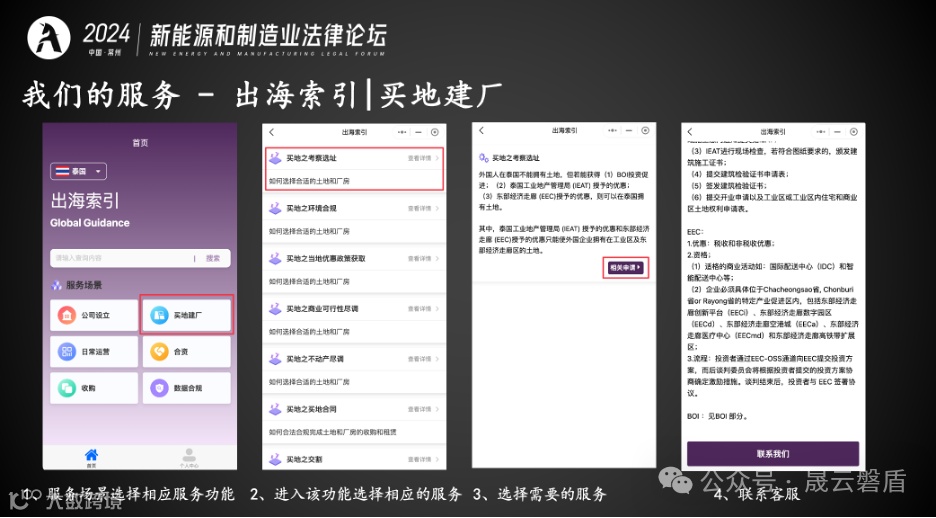Select the 买地之买地合同 list item icon

(x=275, y=409)
